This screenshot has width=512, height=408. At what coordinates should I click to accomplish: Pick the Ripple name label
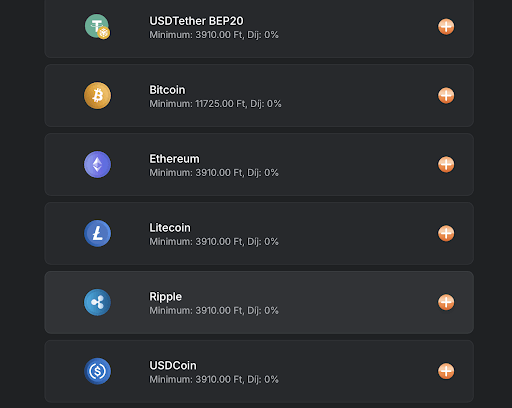point(165,297)
